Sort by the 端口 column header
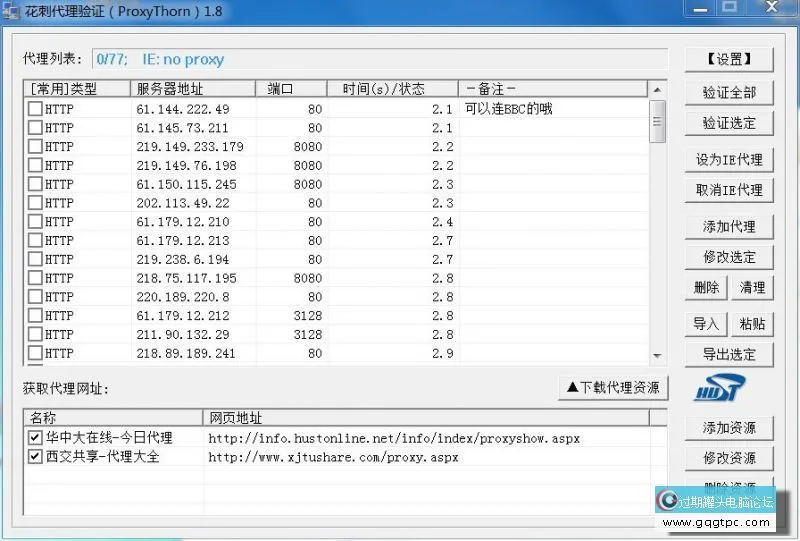The image size is (800, 541). coord(291,89)
